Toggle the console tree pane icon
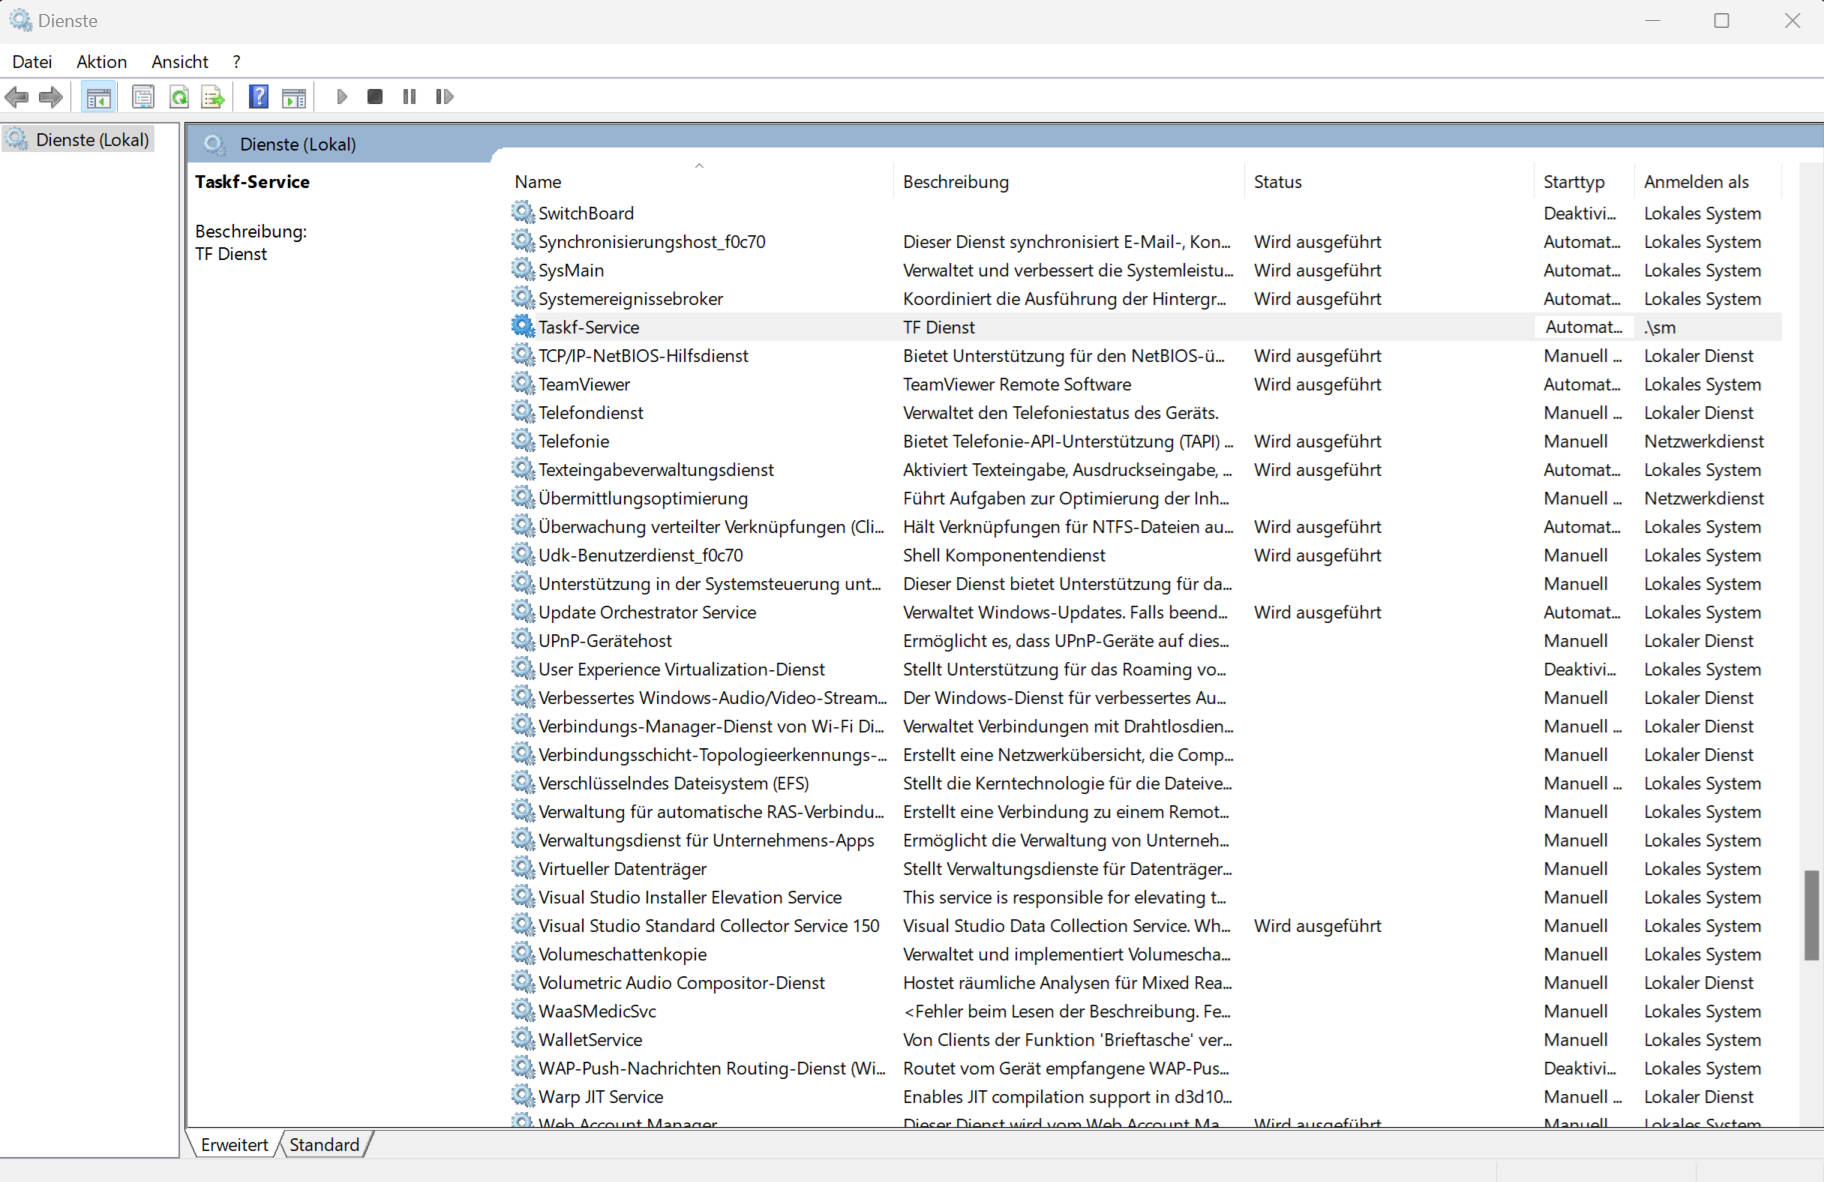Image resolution: width=1824 pixels, height=1182 pixels. (x=98, y=97)
